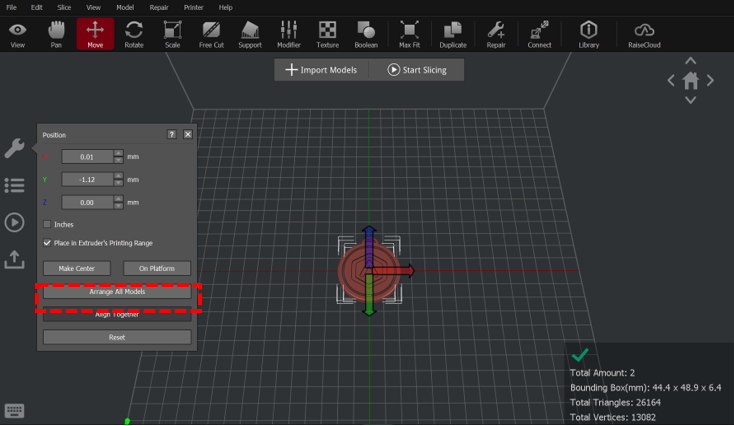
Task: Open the model Library
Action: (x=589, y=33)
